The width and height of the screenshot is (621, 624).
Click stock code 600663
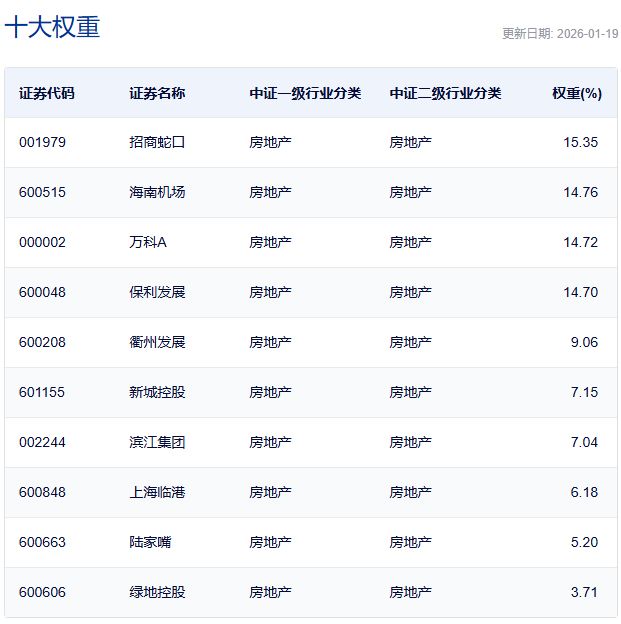tap(42, 542)
